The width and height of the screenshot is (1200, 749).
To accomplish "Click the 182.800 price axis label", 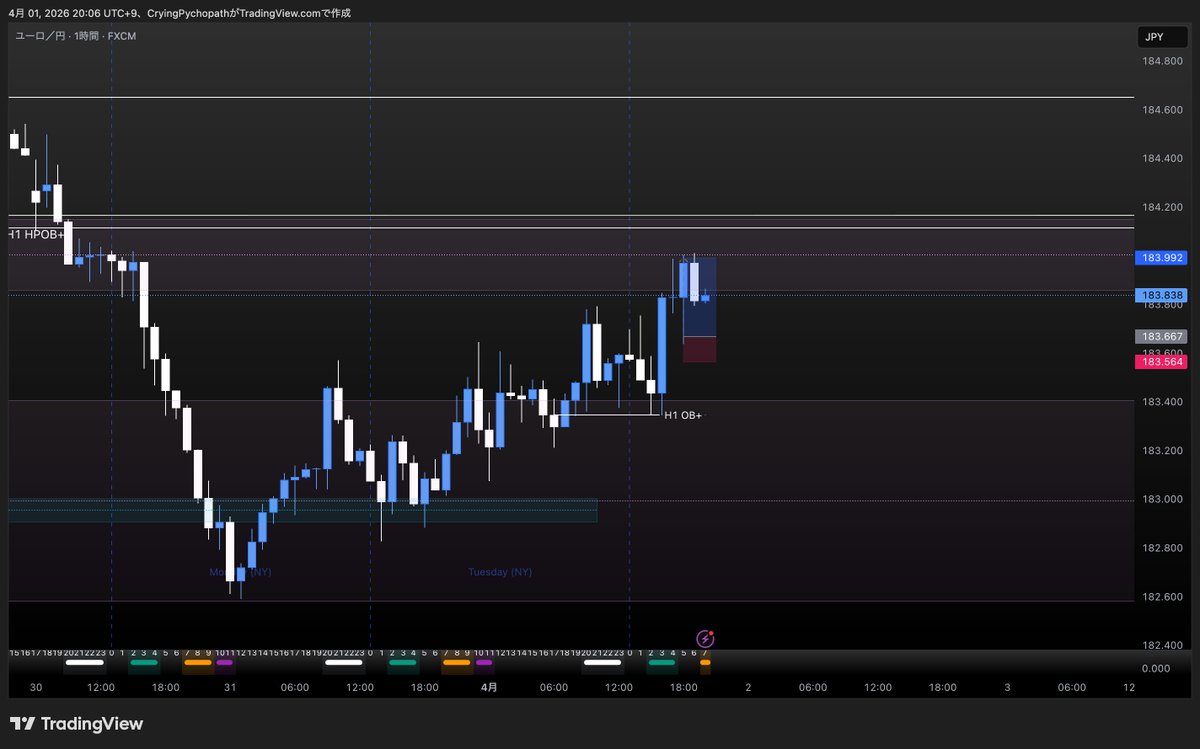I will (x=1162, y=548).
